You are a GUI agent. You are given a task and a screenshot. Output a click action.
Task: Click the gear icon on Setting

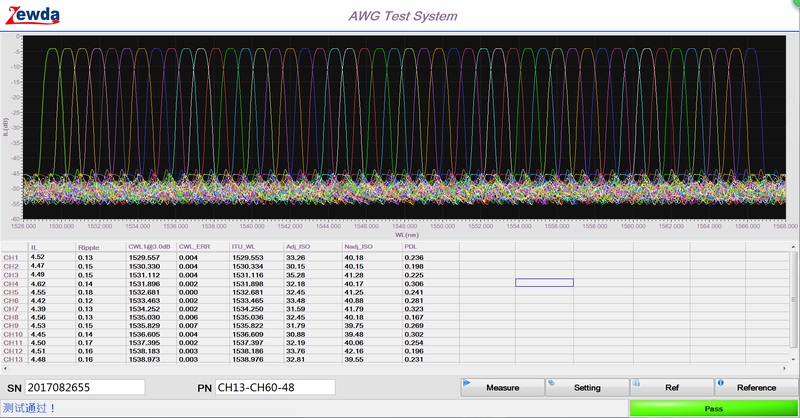551,382
